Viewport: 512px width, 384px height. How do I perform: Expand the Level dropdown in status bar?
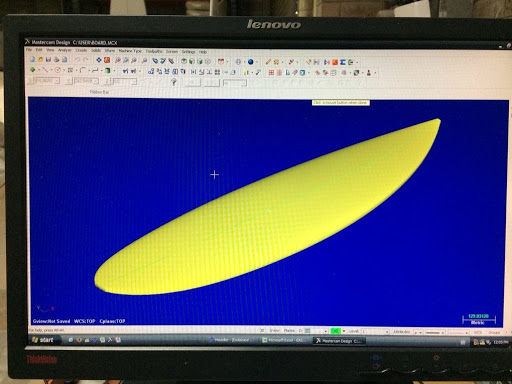point(387,332)
